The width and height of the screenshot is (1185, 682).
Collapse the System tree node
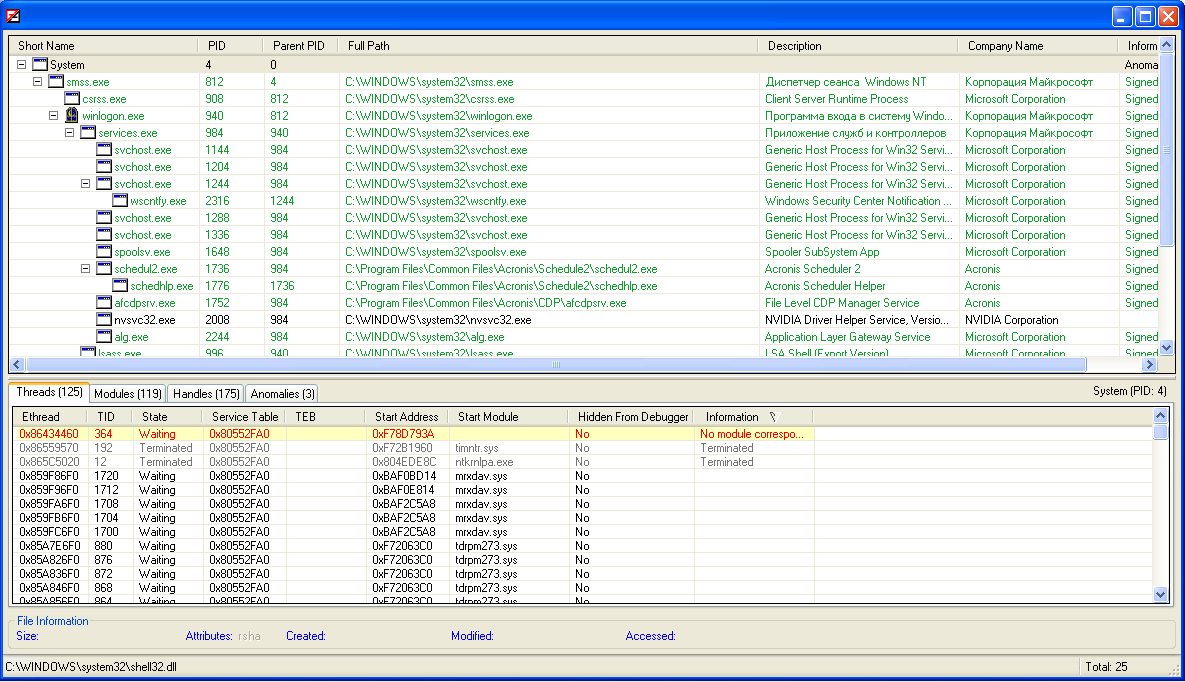pos(22,65)
